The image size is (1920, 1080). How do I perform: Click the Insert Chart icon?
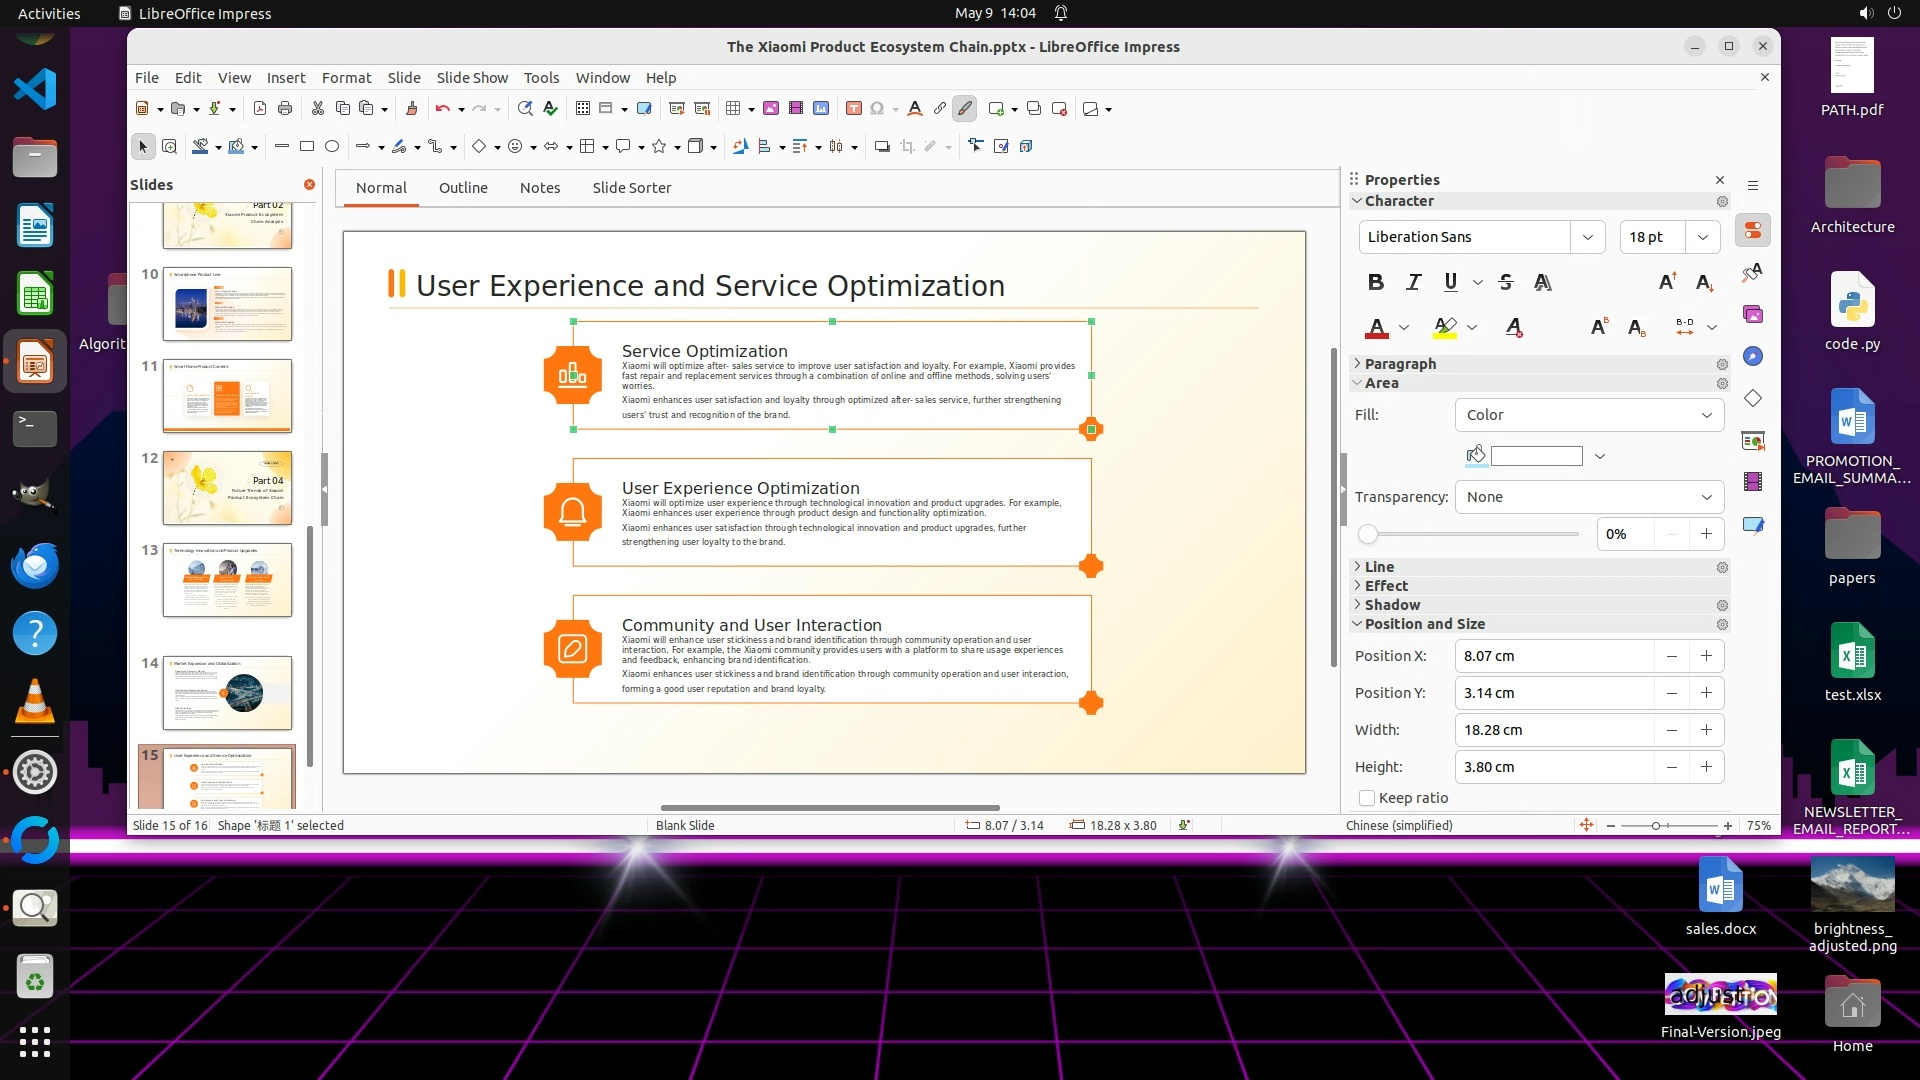point(821,109)
